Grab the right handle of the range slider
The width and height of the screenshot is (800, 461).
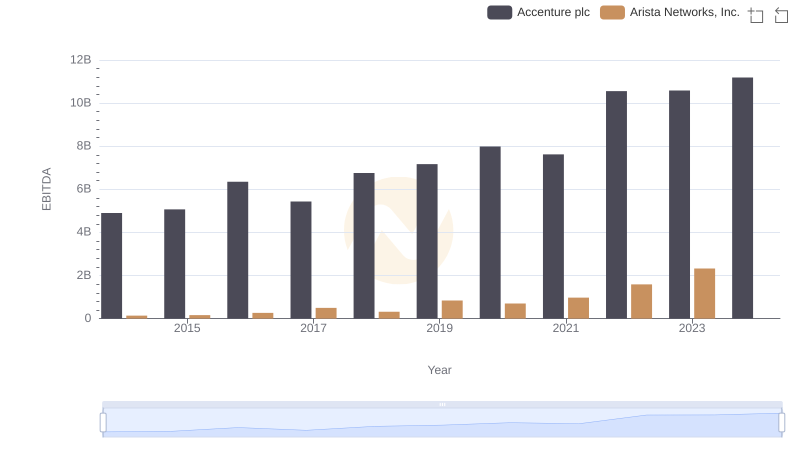point(781,423)
